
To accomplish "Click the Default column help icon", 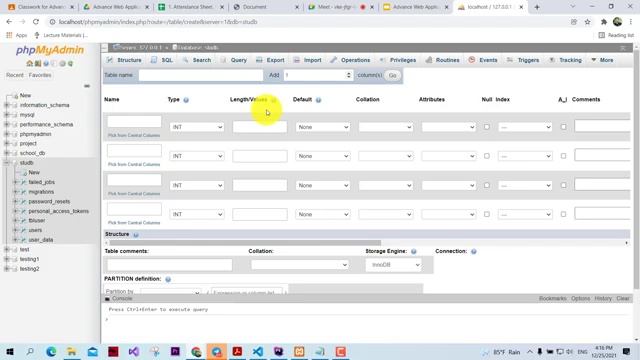I will (x=318, y=100).
